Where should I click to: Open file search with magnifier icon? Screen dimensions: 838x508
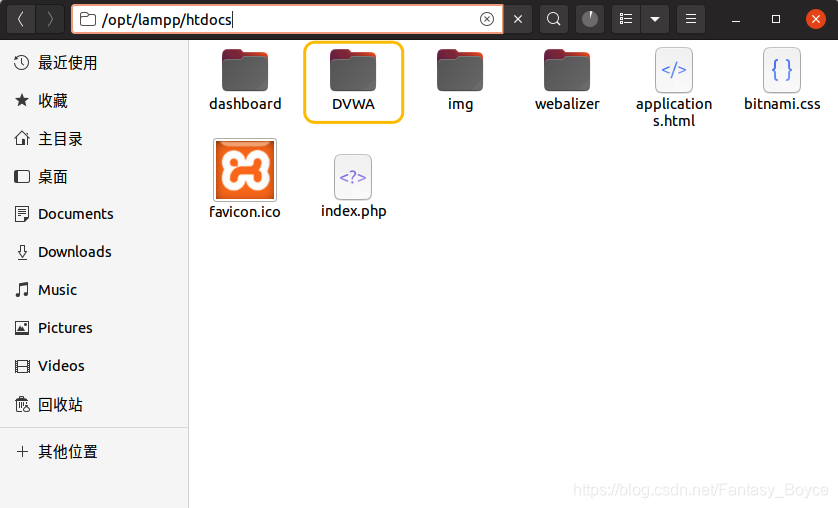[554, 19]
